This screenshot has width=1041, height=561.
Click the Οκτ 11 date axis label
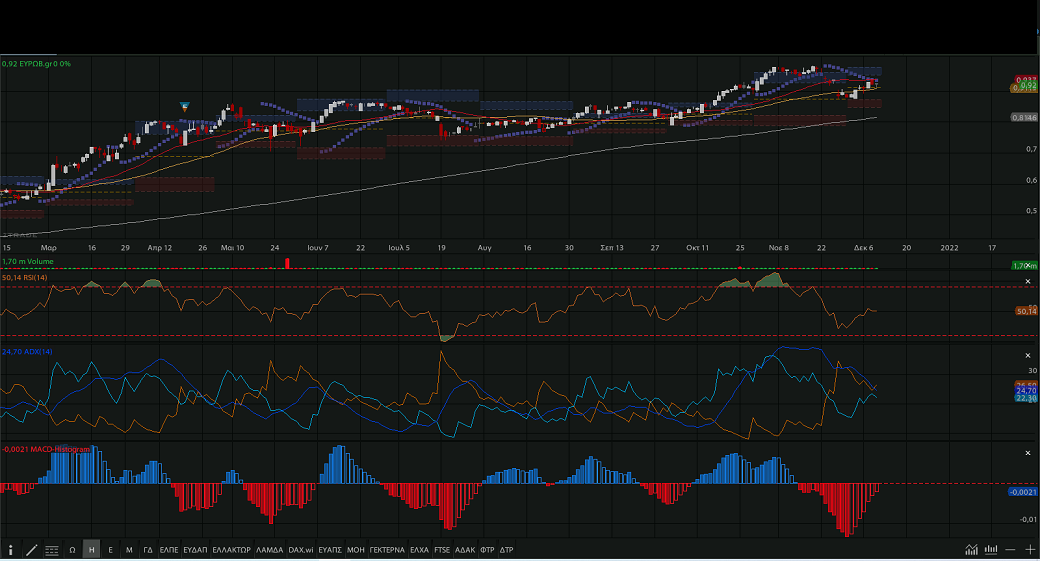click(697, 248)
